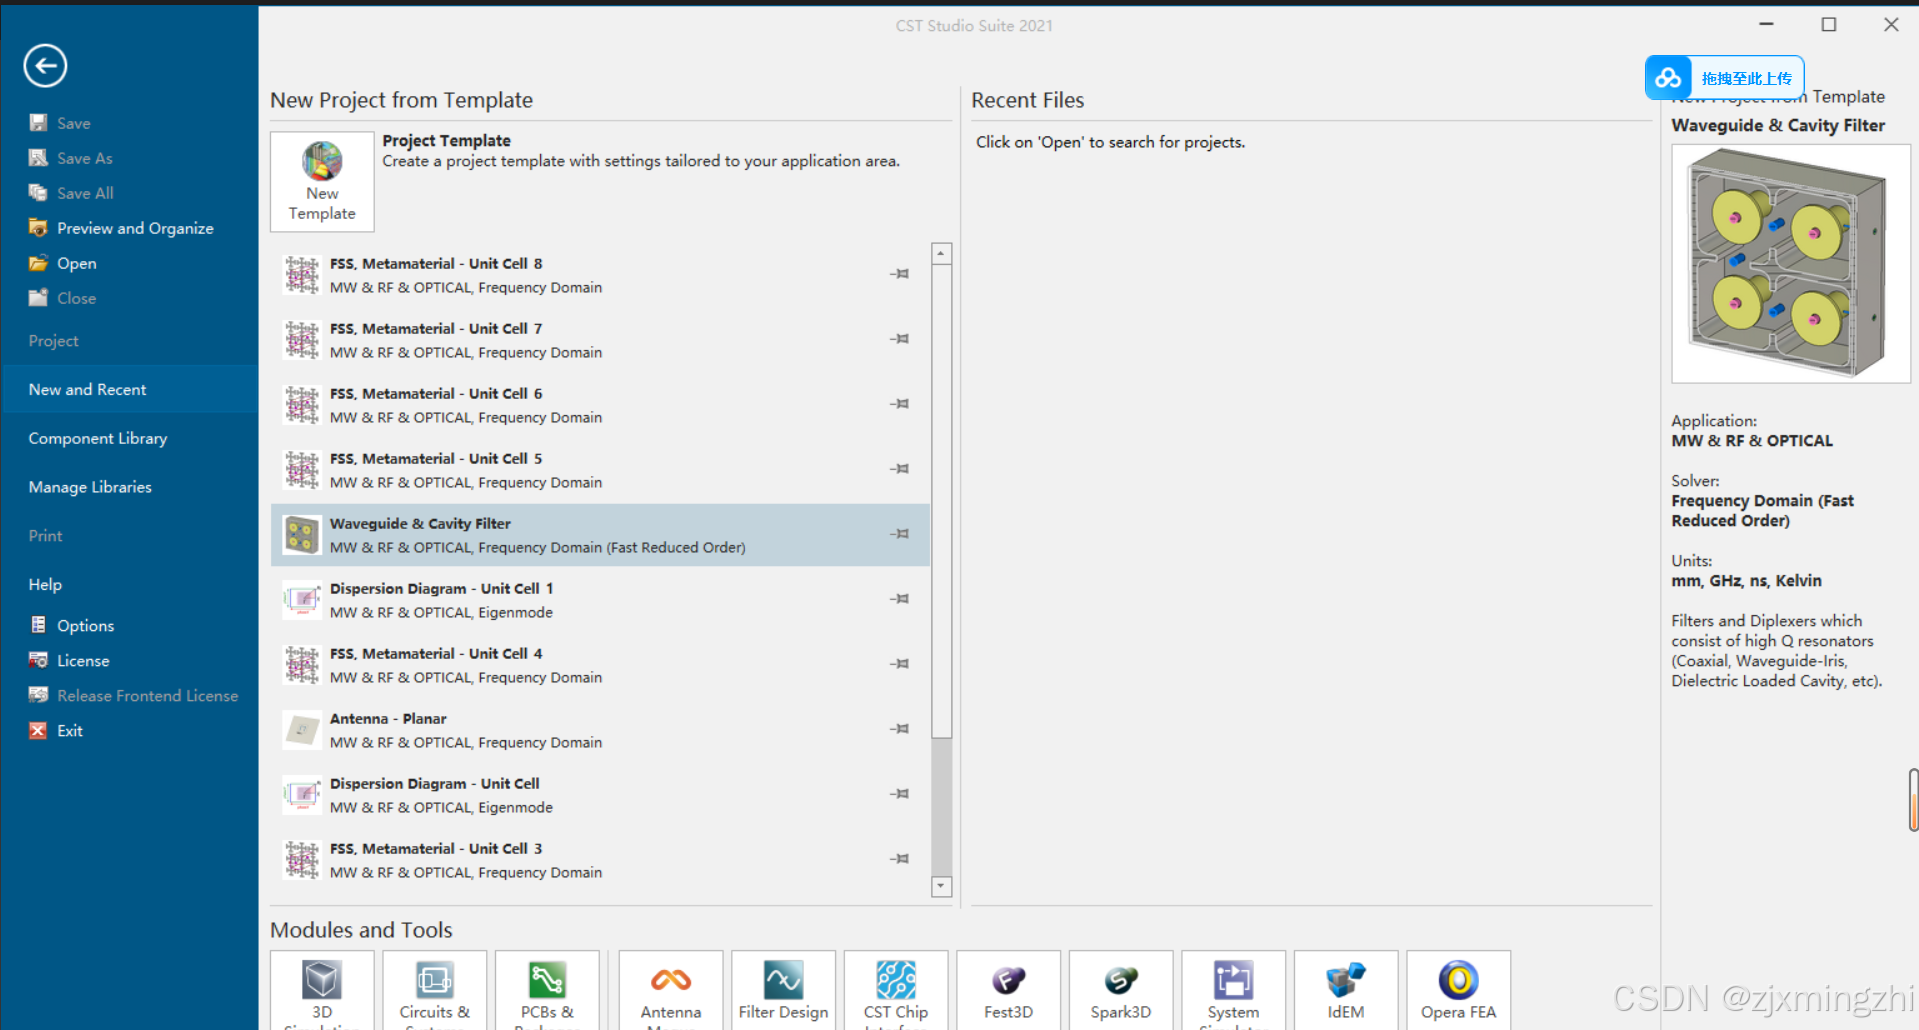Screen dimensions: 1919x1030
Task: Open Filter Designer tool
Action: click(x=783, y=990)
